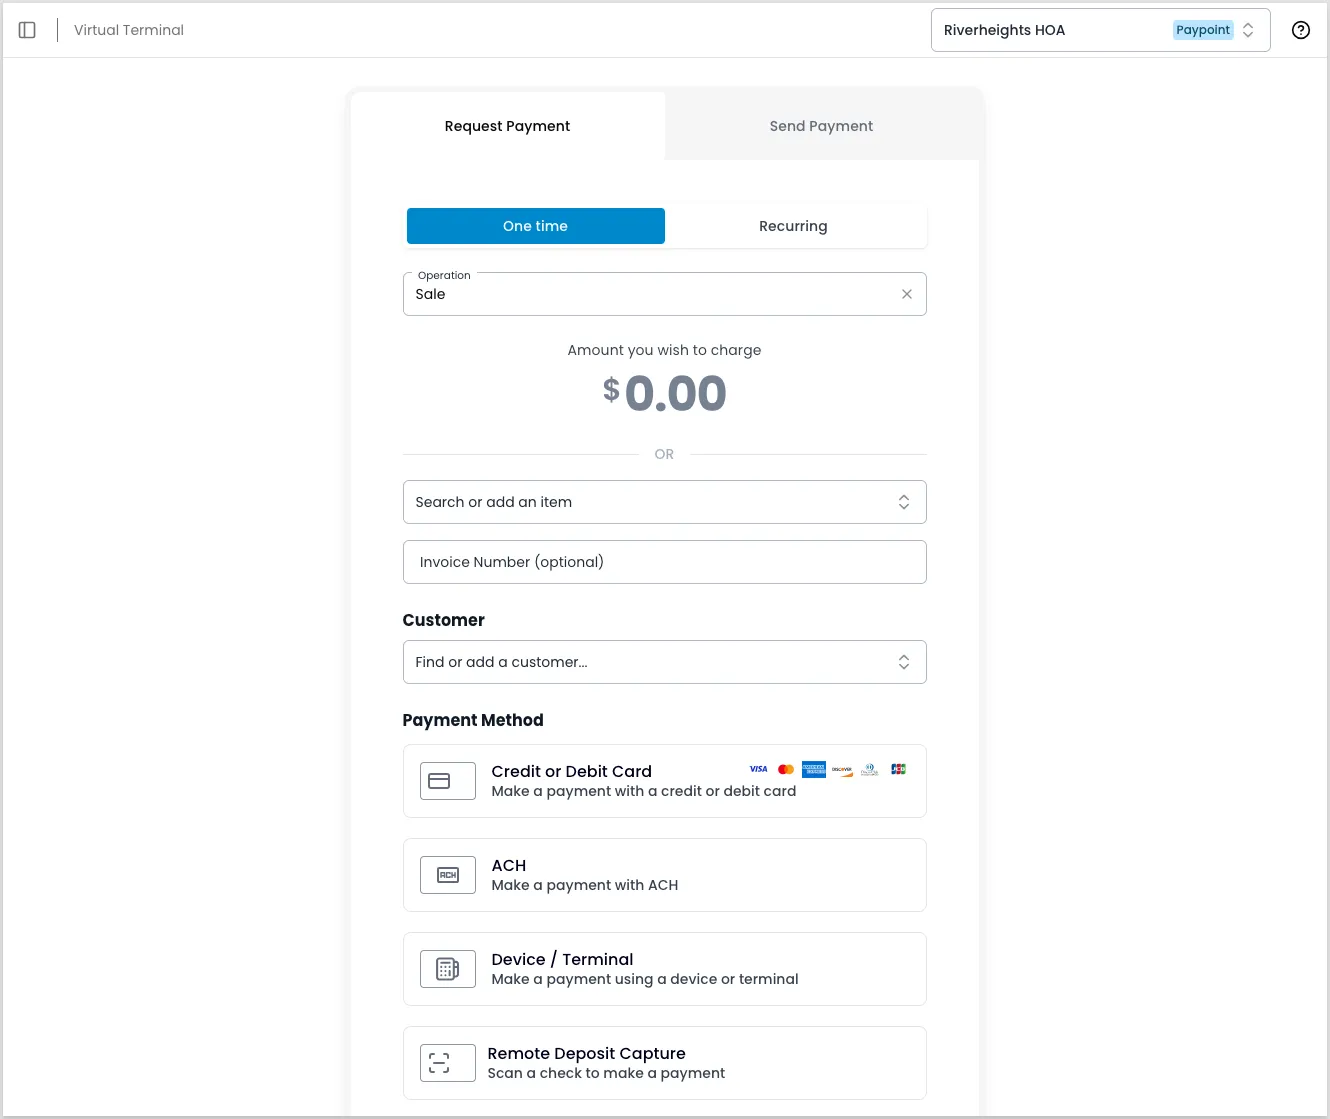
Task: Clear the Sale operation with X icon
Action: click(x=907, y=294)
